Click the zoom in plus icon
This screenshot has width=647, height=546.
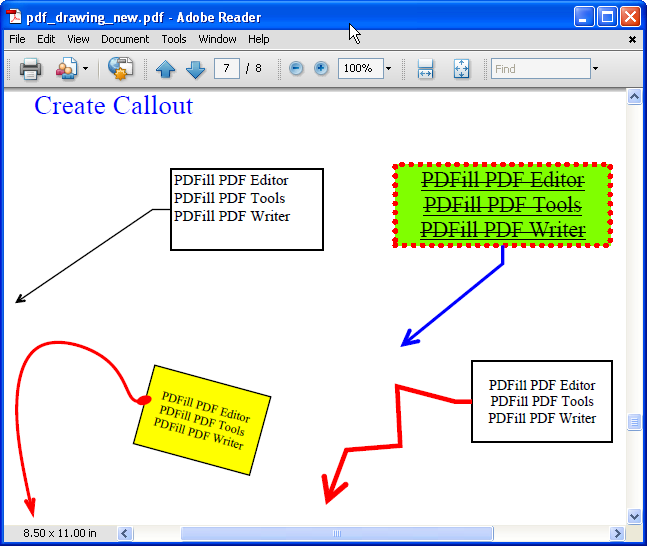321,69
